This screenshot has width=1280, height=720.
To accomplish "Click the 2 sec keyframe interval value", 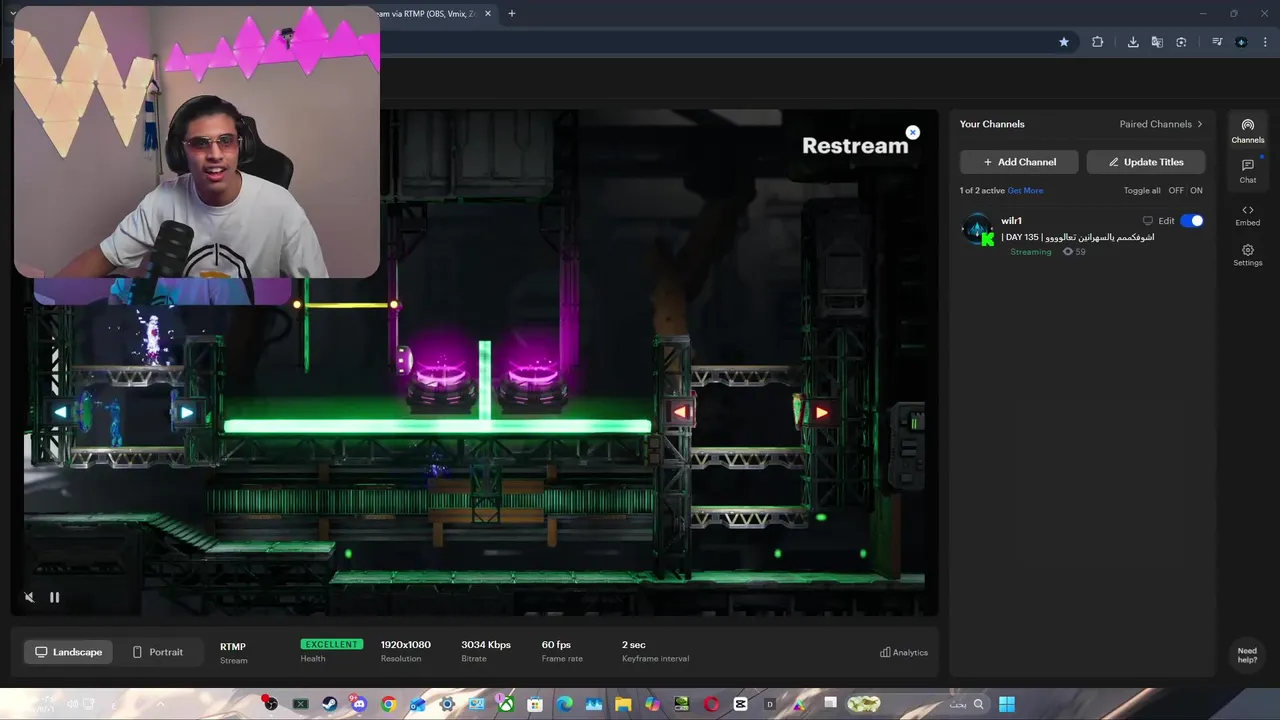I will click(x=634, y=645).
